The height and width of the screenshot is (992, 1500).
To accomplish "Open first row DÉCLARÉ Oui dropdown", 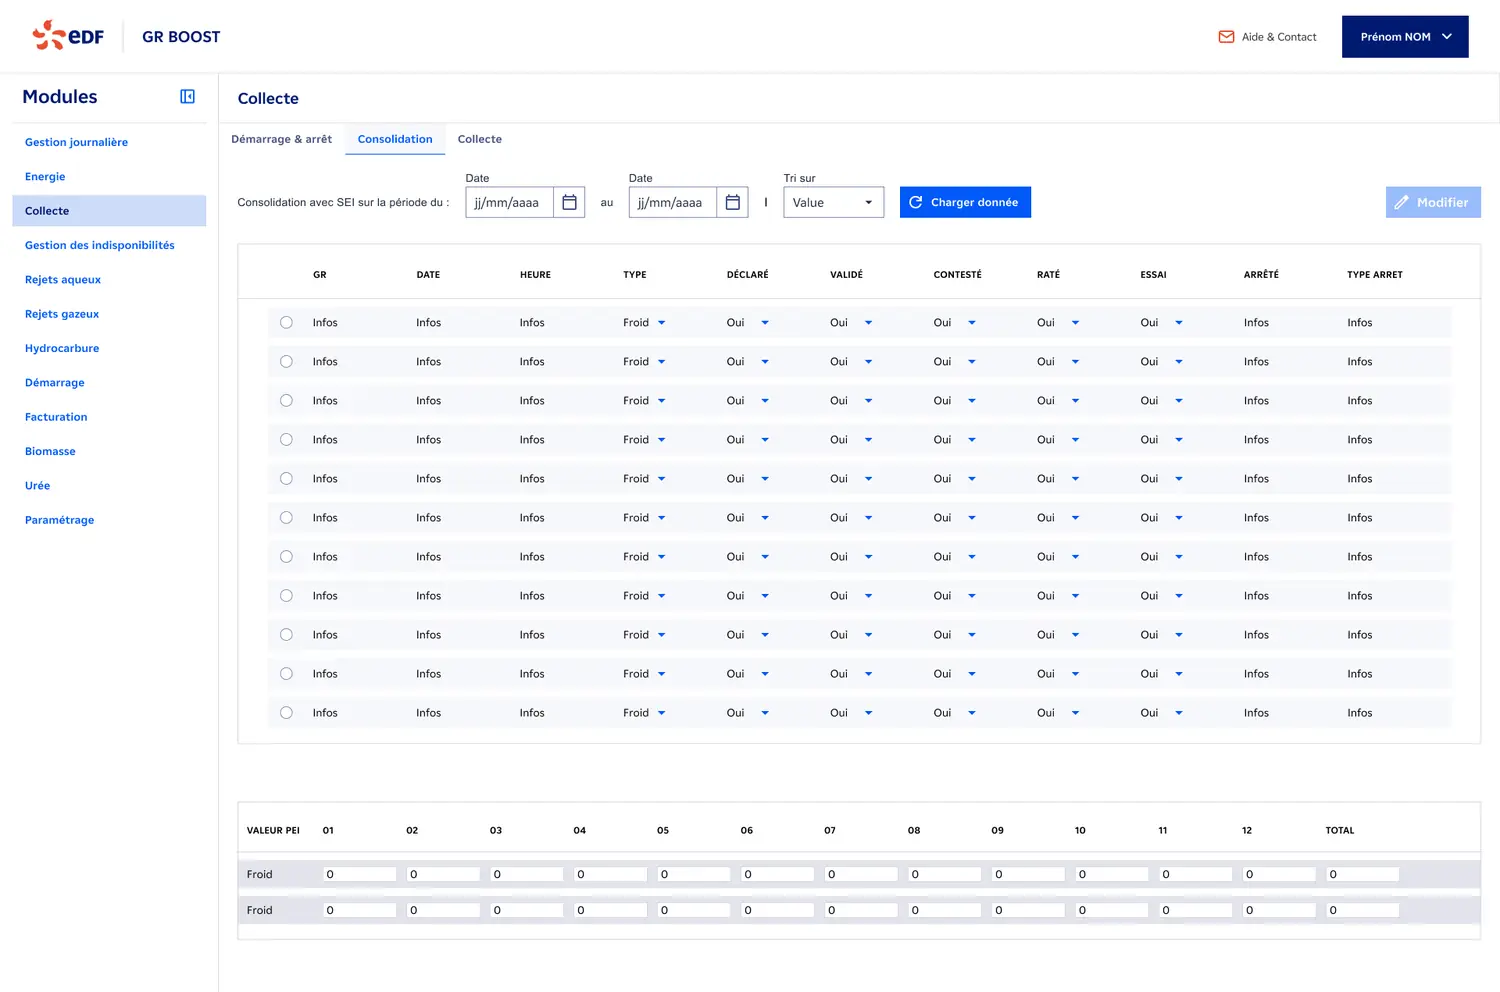I will pos(747,322).
